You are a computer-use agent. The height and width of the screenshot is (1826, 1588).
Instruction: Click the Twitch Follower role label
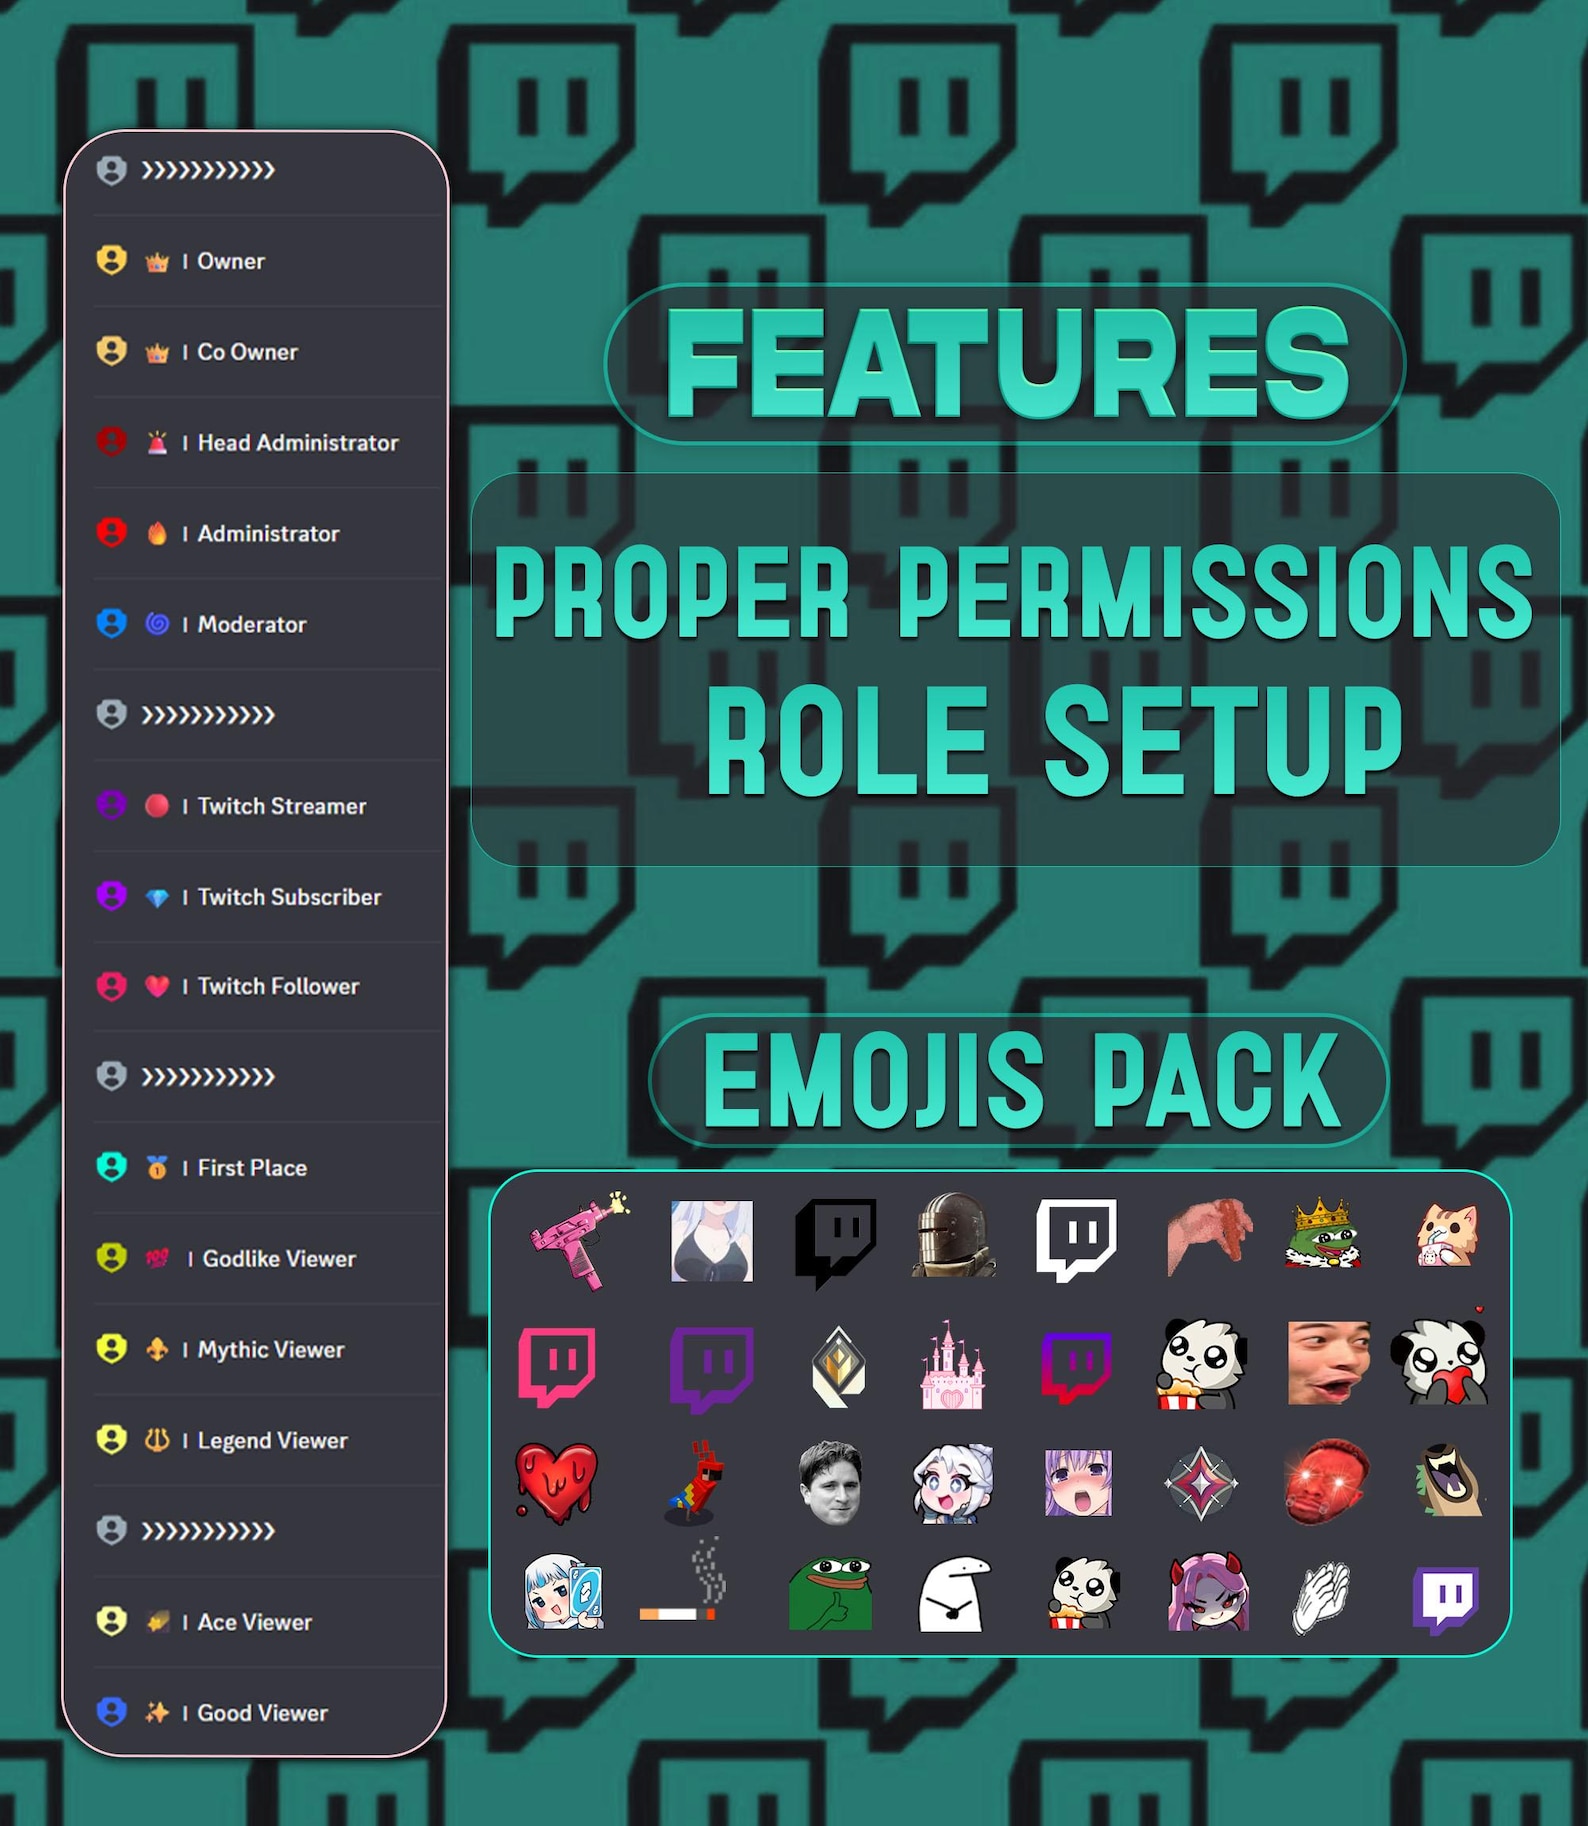pyautogui.click(x=278, y=986)
